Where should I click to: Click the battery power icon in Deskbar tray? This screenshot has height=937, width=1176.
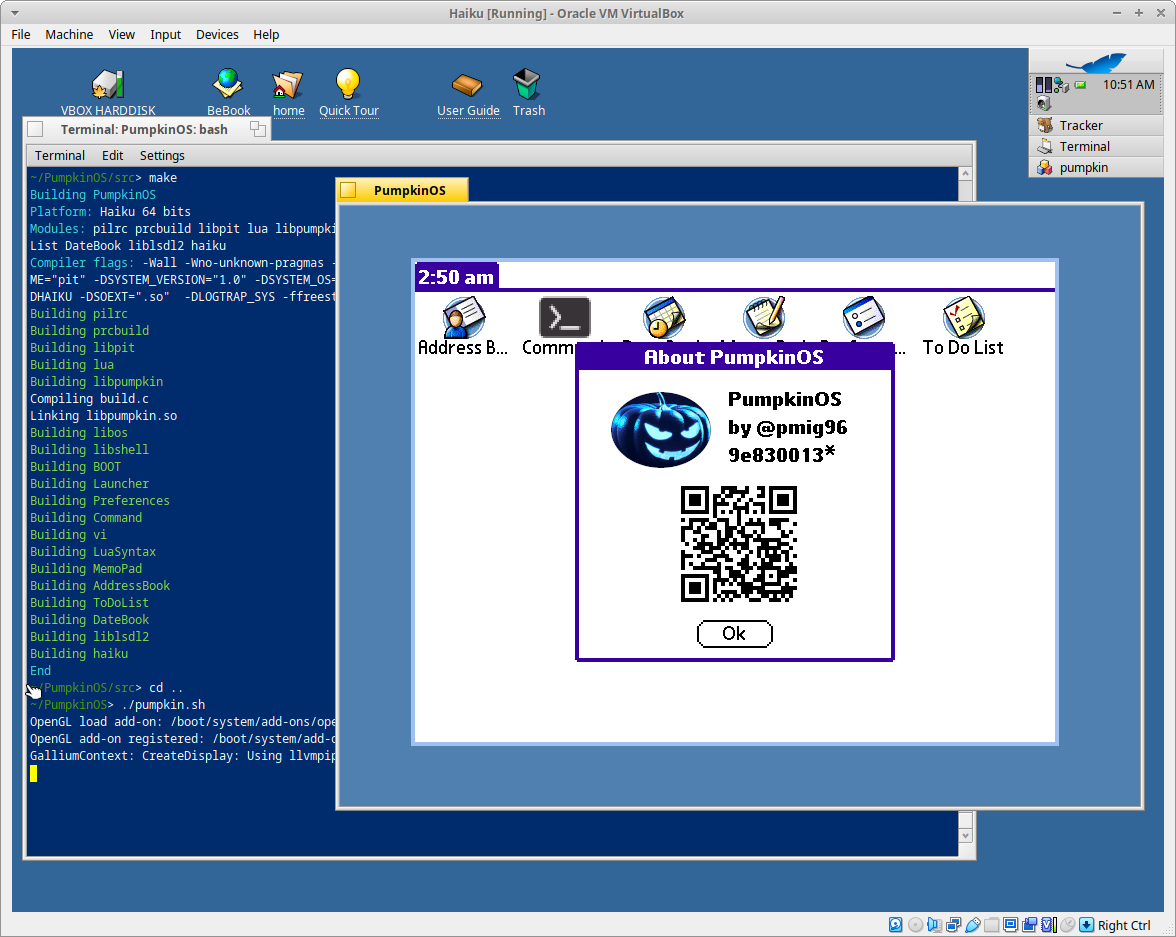(x=1080, y=85)
